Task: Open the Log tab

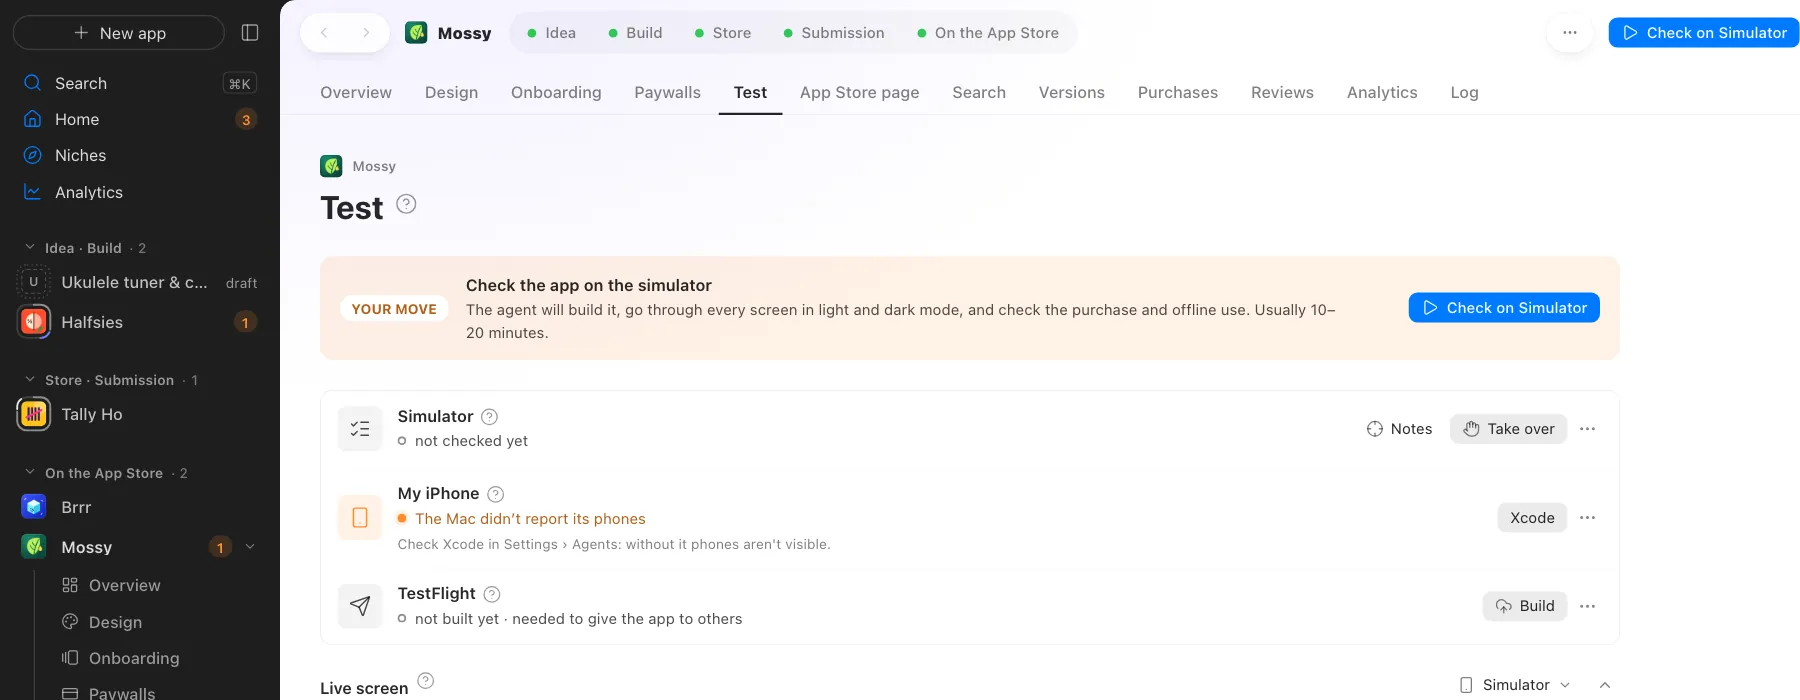Action: (x=1464, y=92)
